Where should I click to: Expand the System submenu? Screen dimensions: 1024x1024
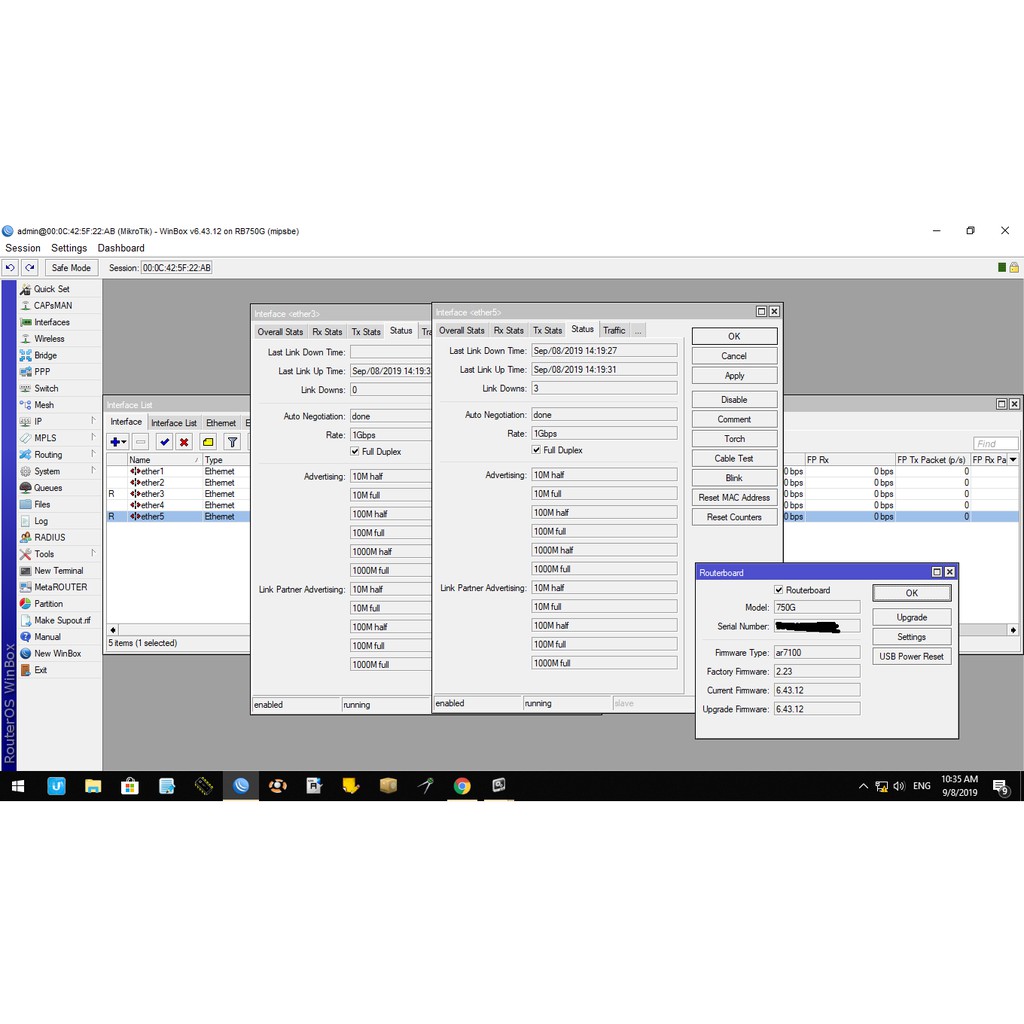click(93, 471)
